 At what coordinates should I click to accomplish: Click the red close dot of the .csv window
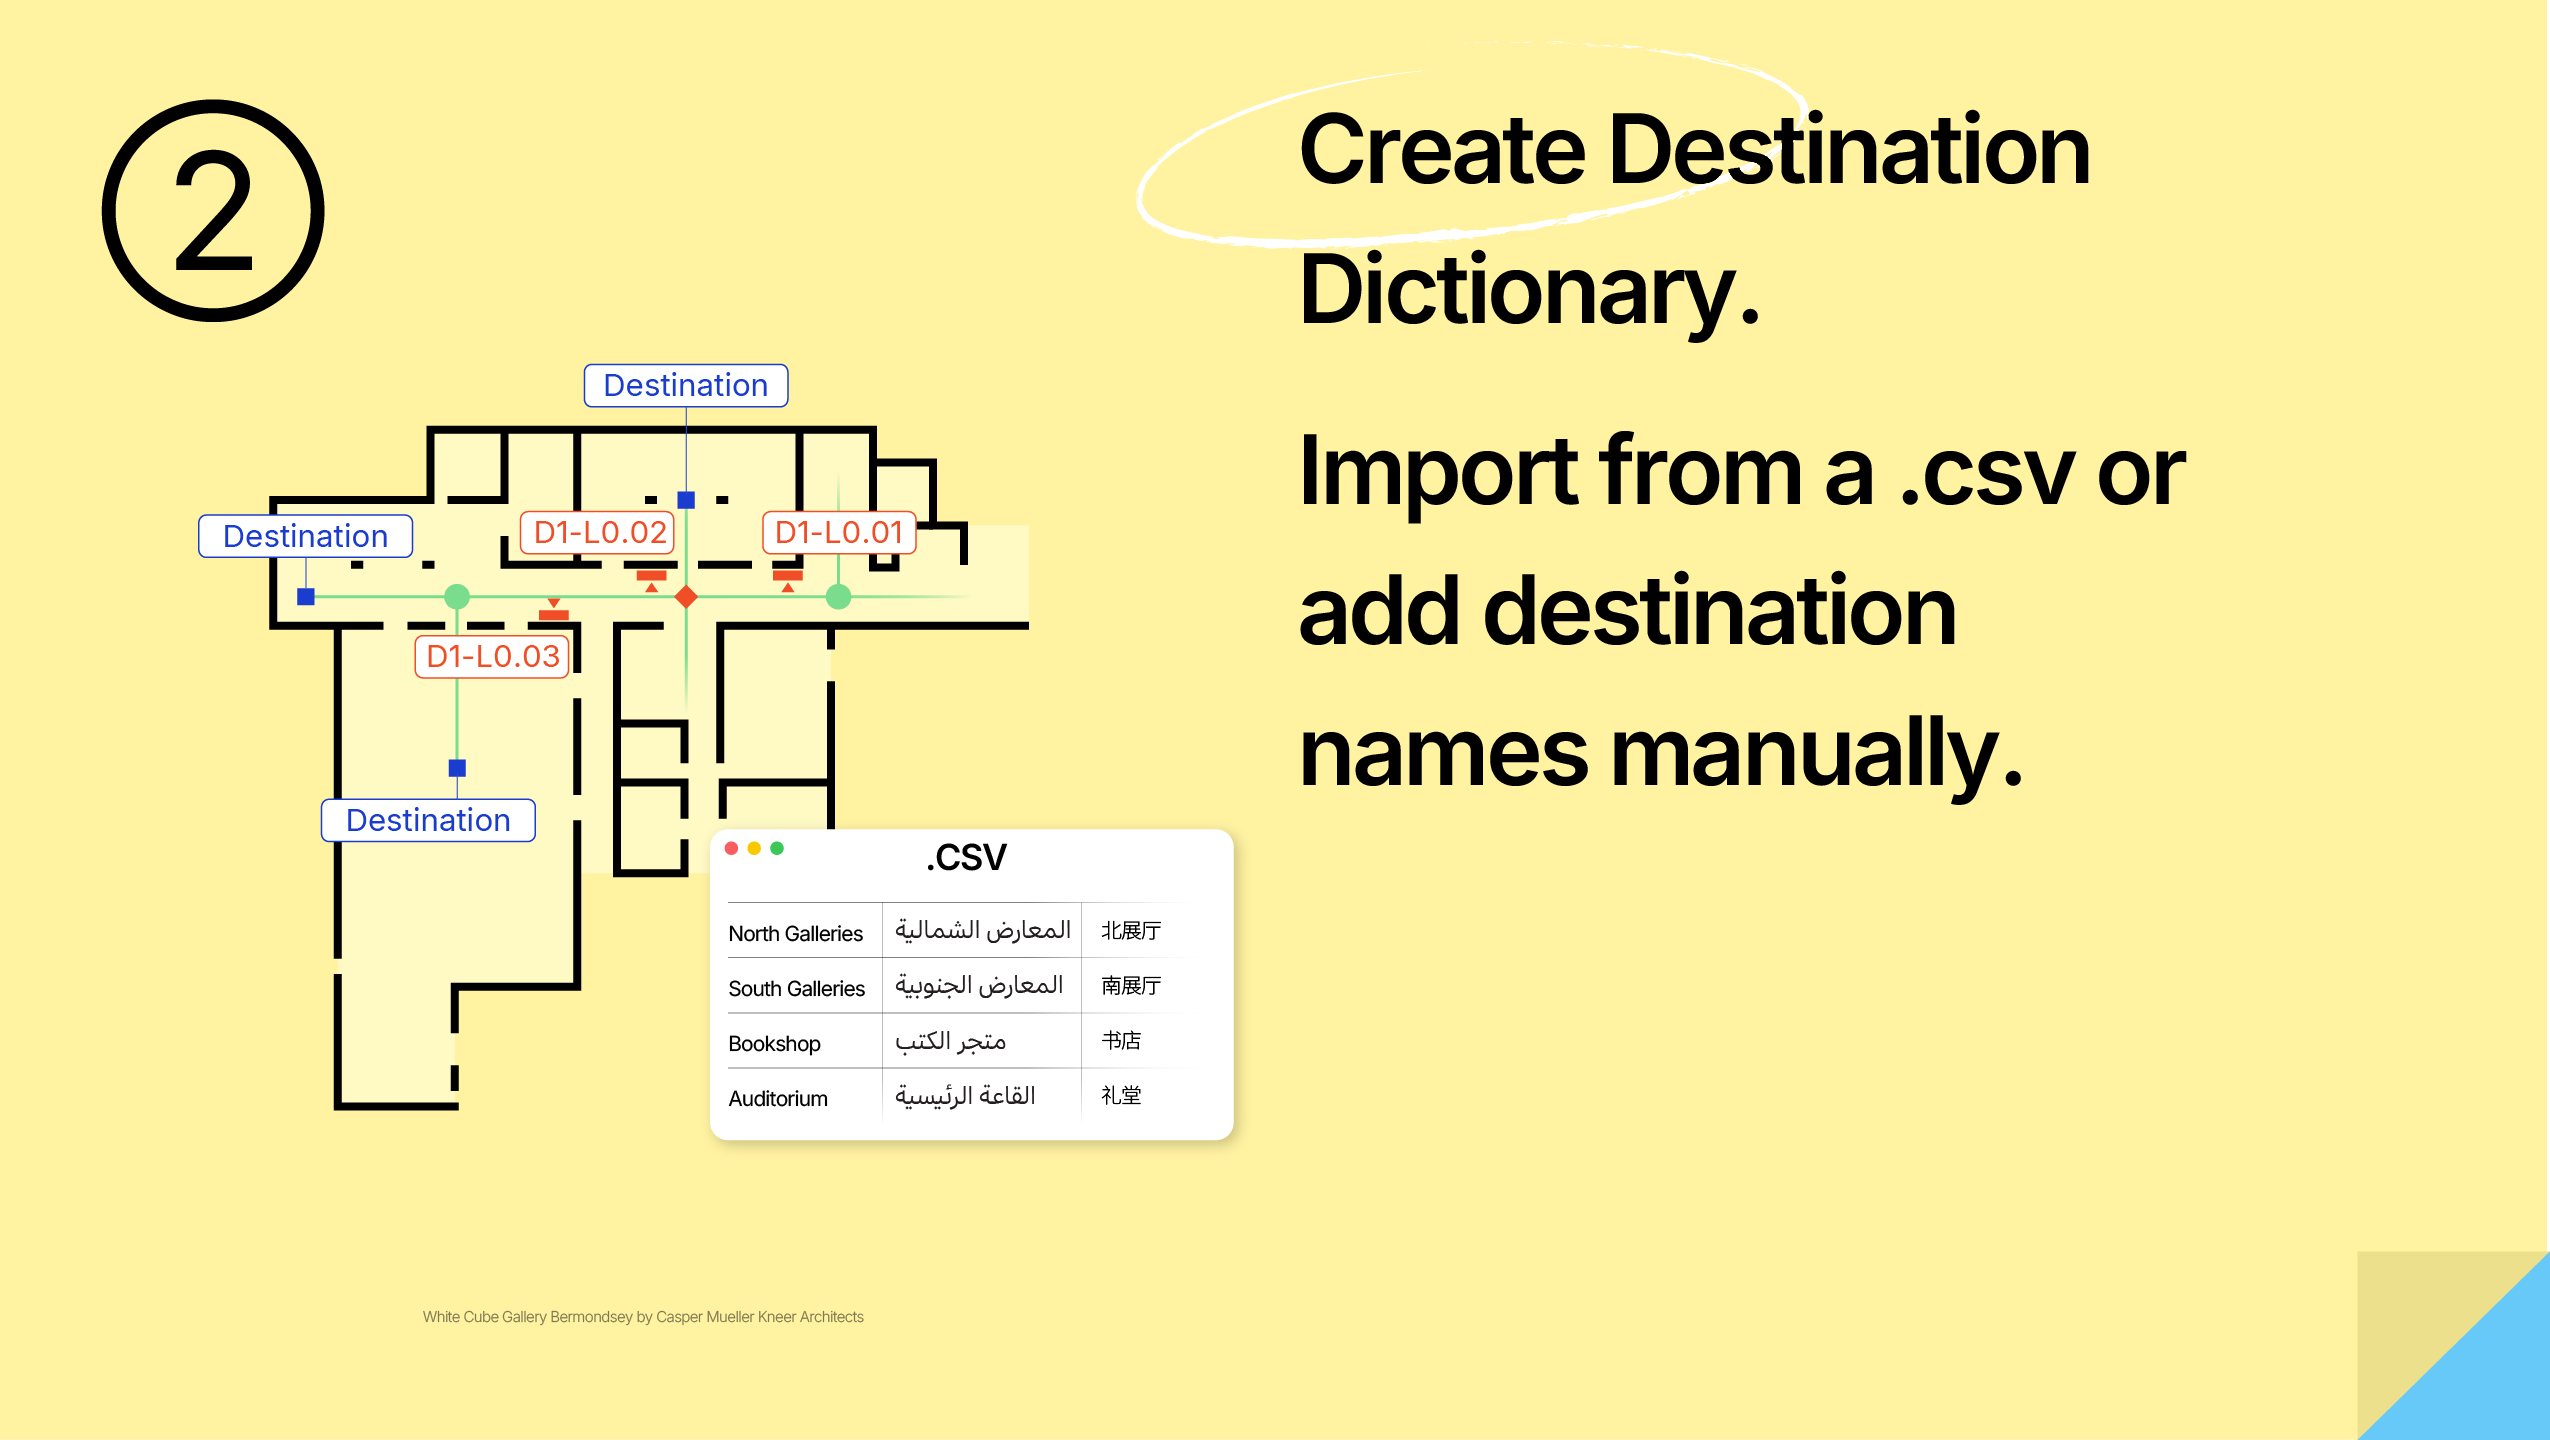[732, 848]
